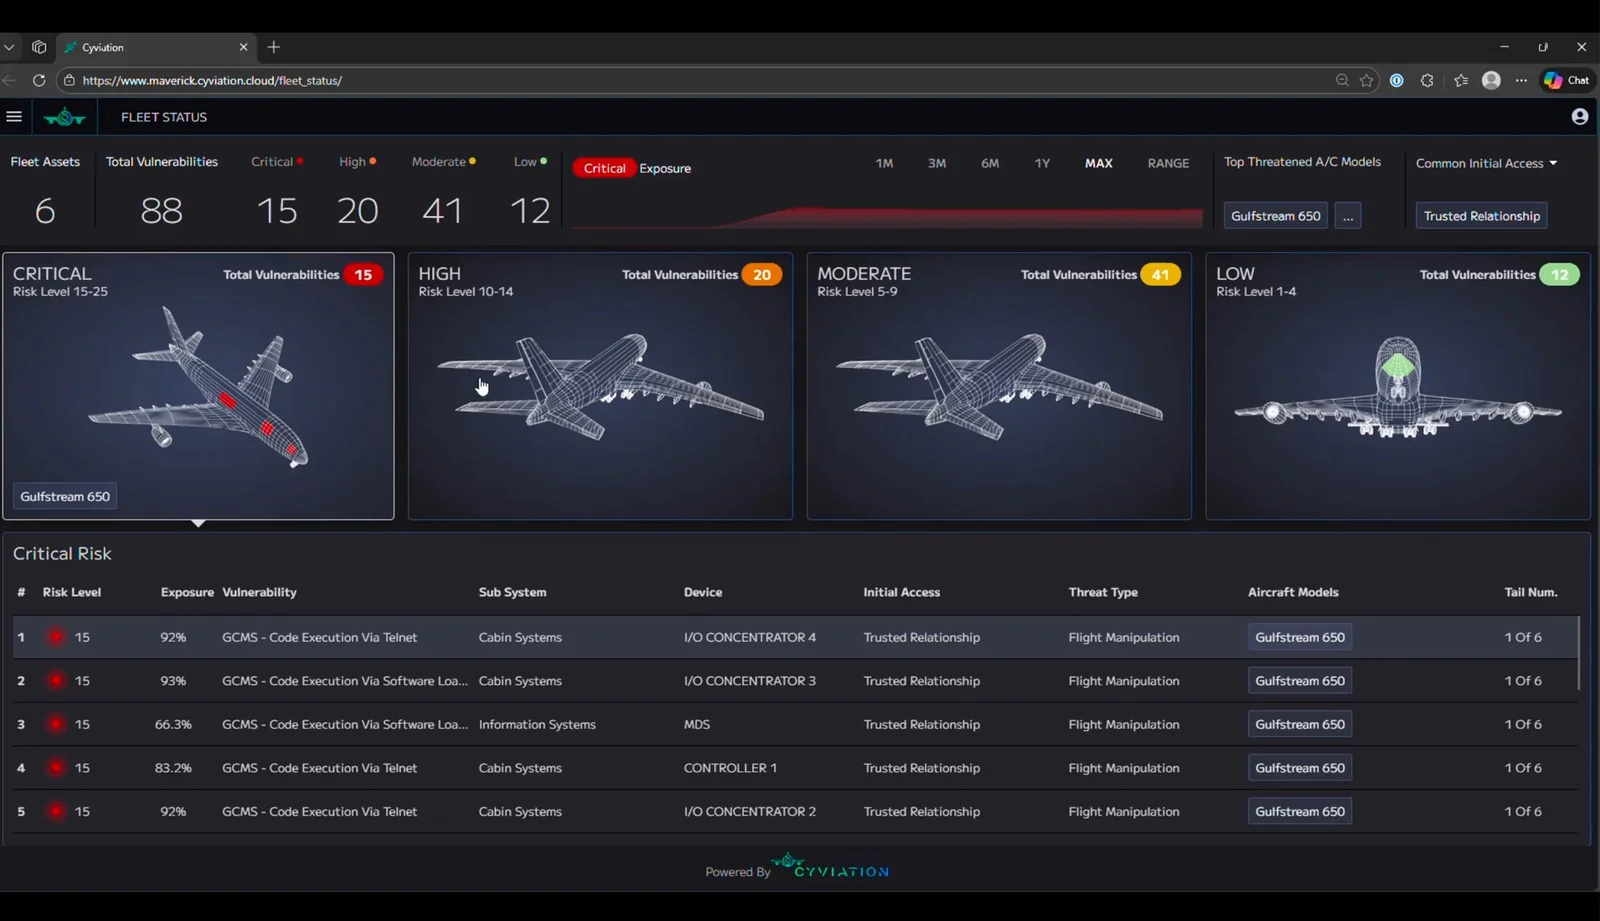Click the Cyviation aircraft logo in header
This screenshot has width=1600, height=921.
tap(65, 117)
